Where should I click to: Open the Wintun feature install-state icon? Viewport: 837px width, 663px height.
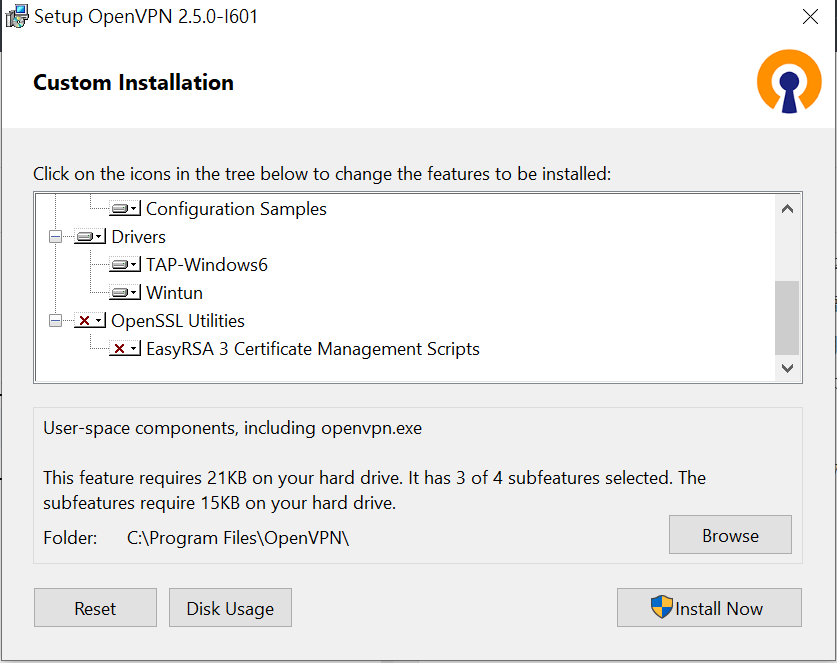pos(124,293)
